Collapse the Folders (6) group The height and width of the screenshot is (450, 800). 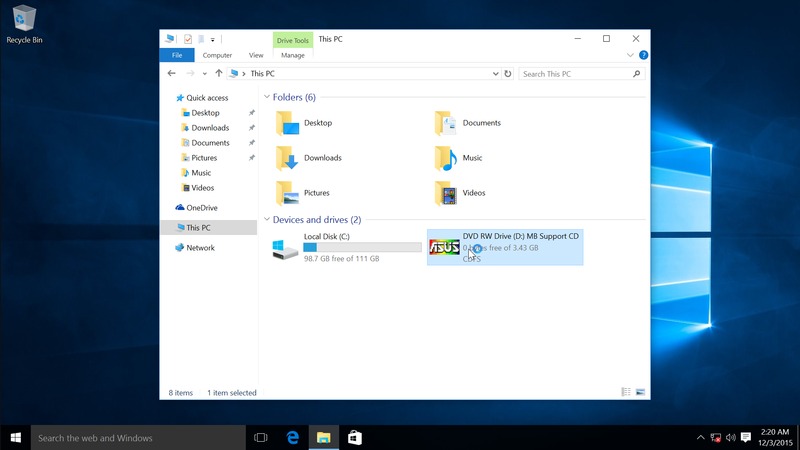click(267, 98)
